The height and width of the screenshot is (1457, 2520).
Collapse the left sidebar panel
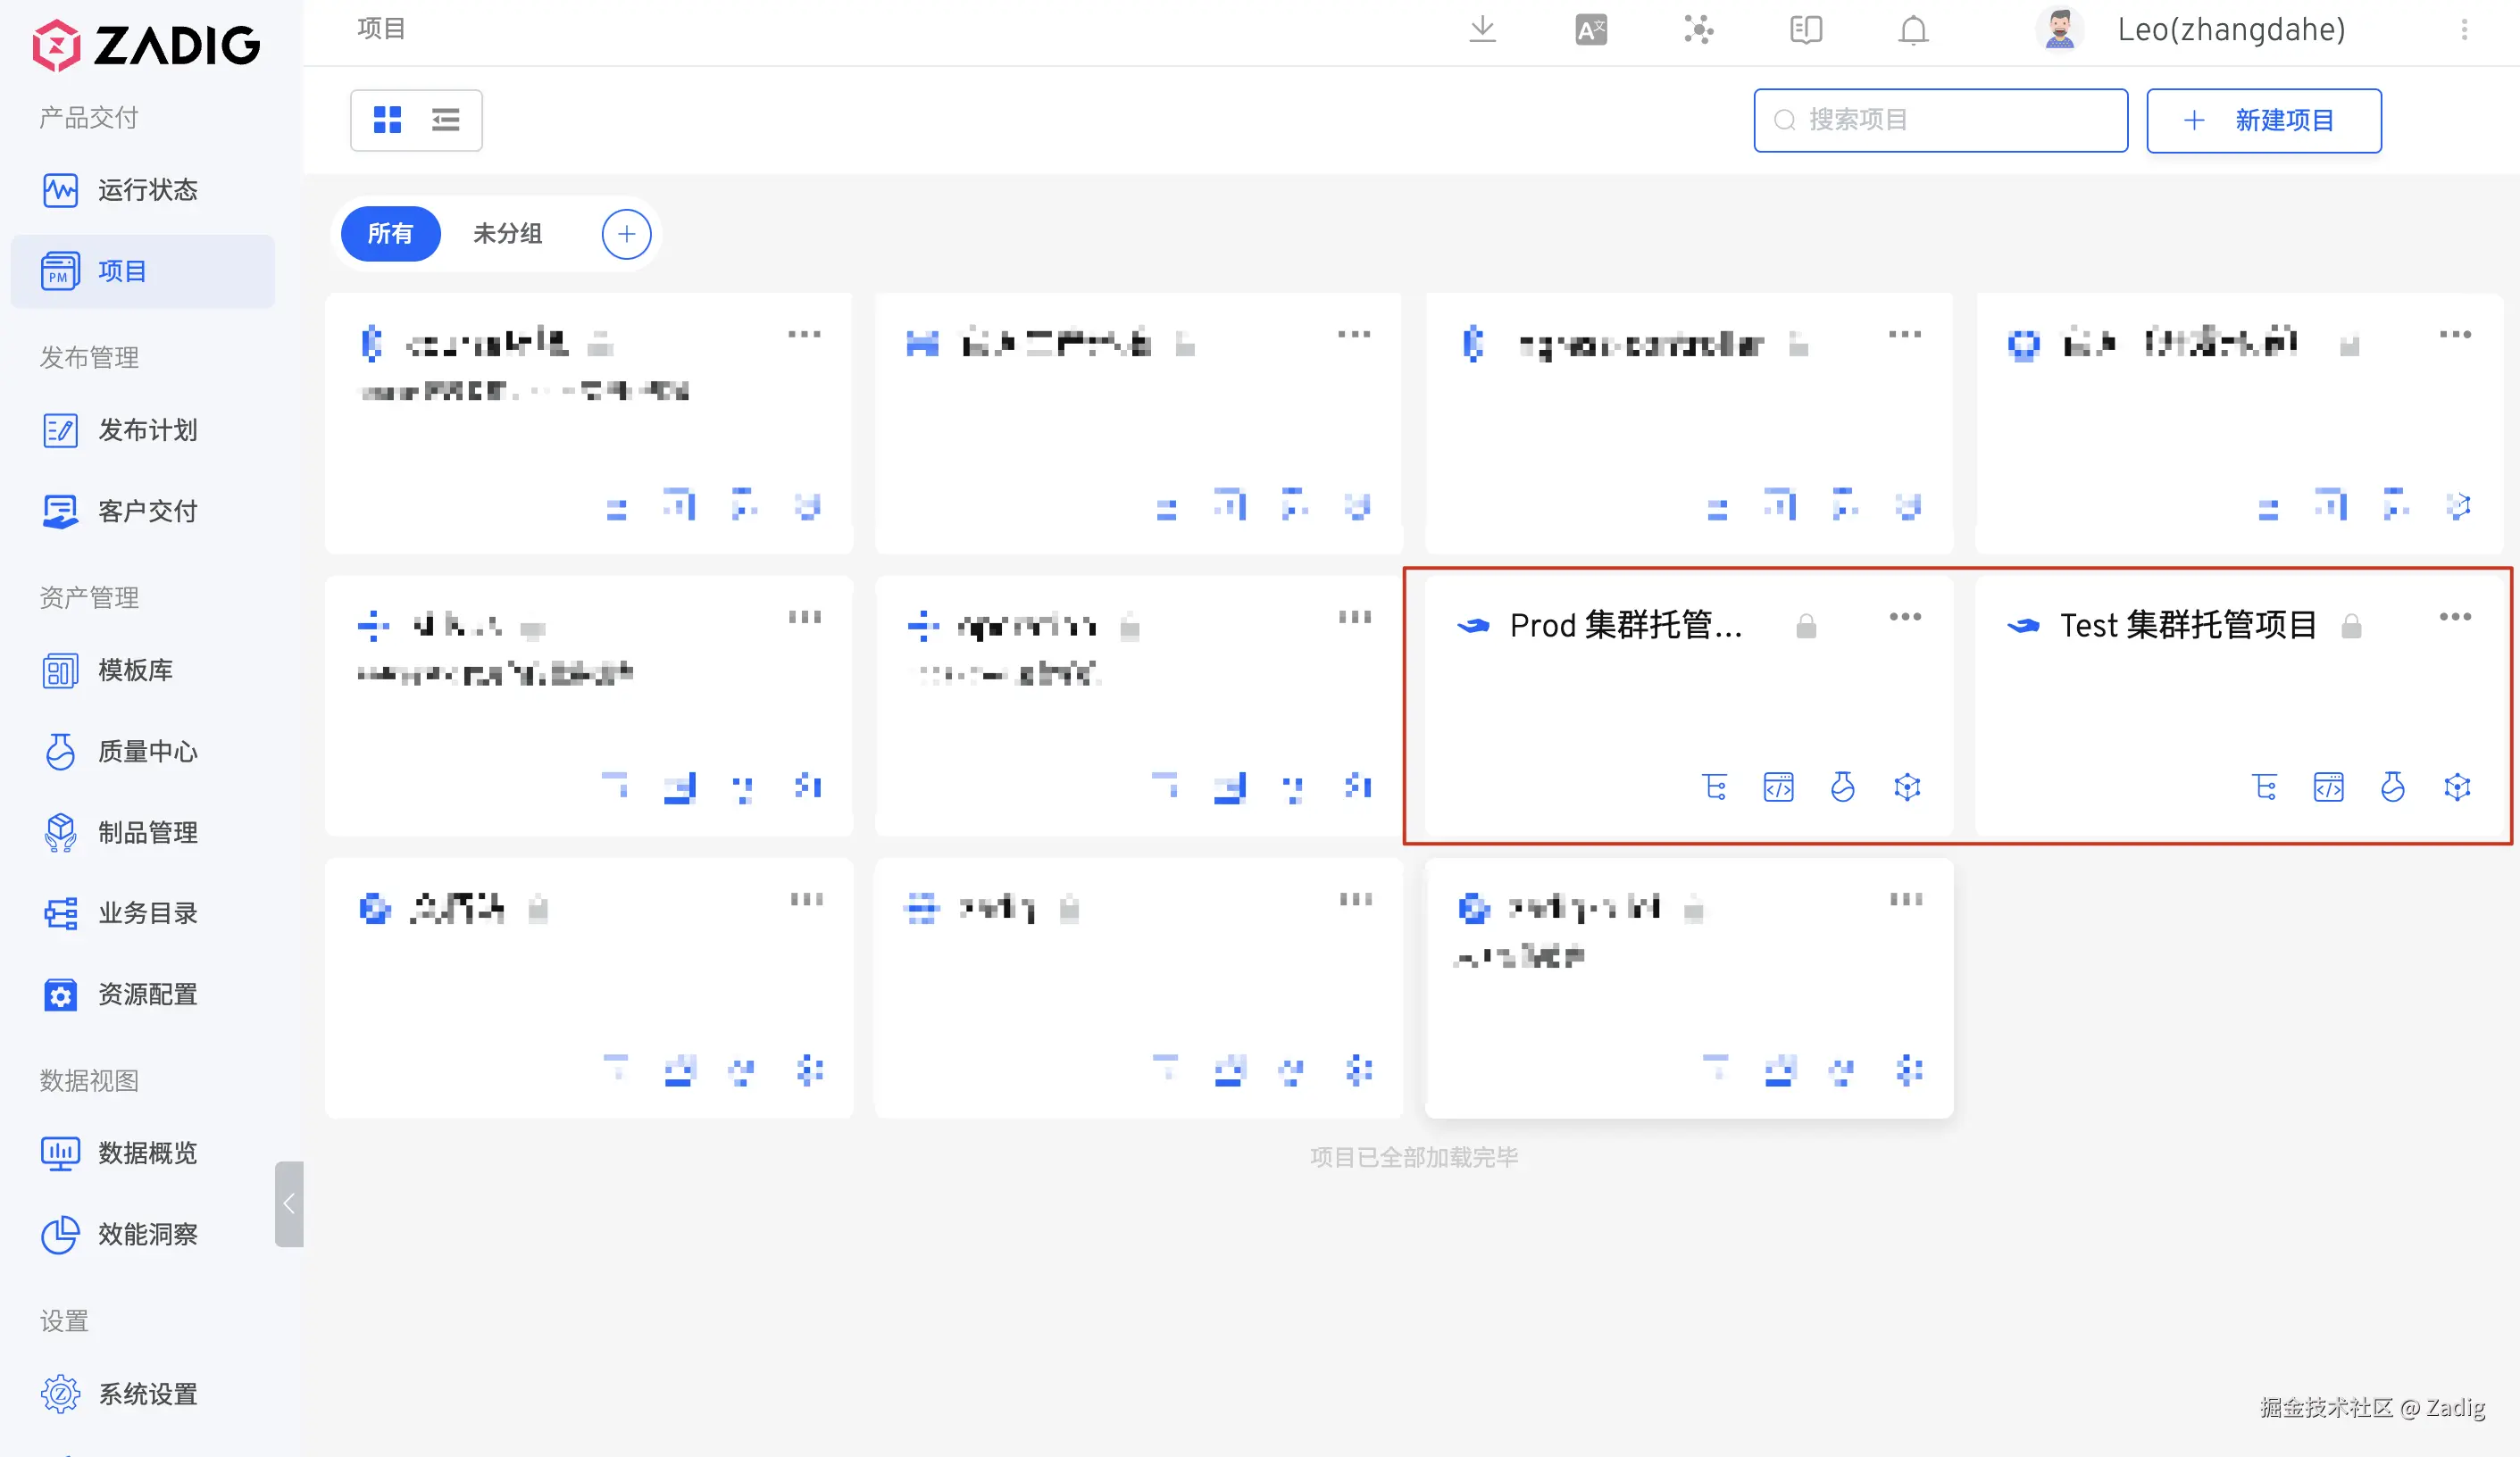click(288, 1203)
